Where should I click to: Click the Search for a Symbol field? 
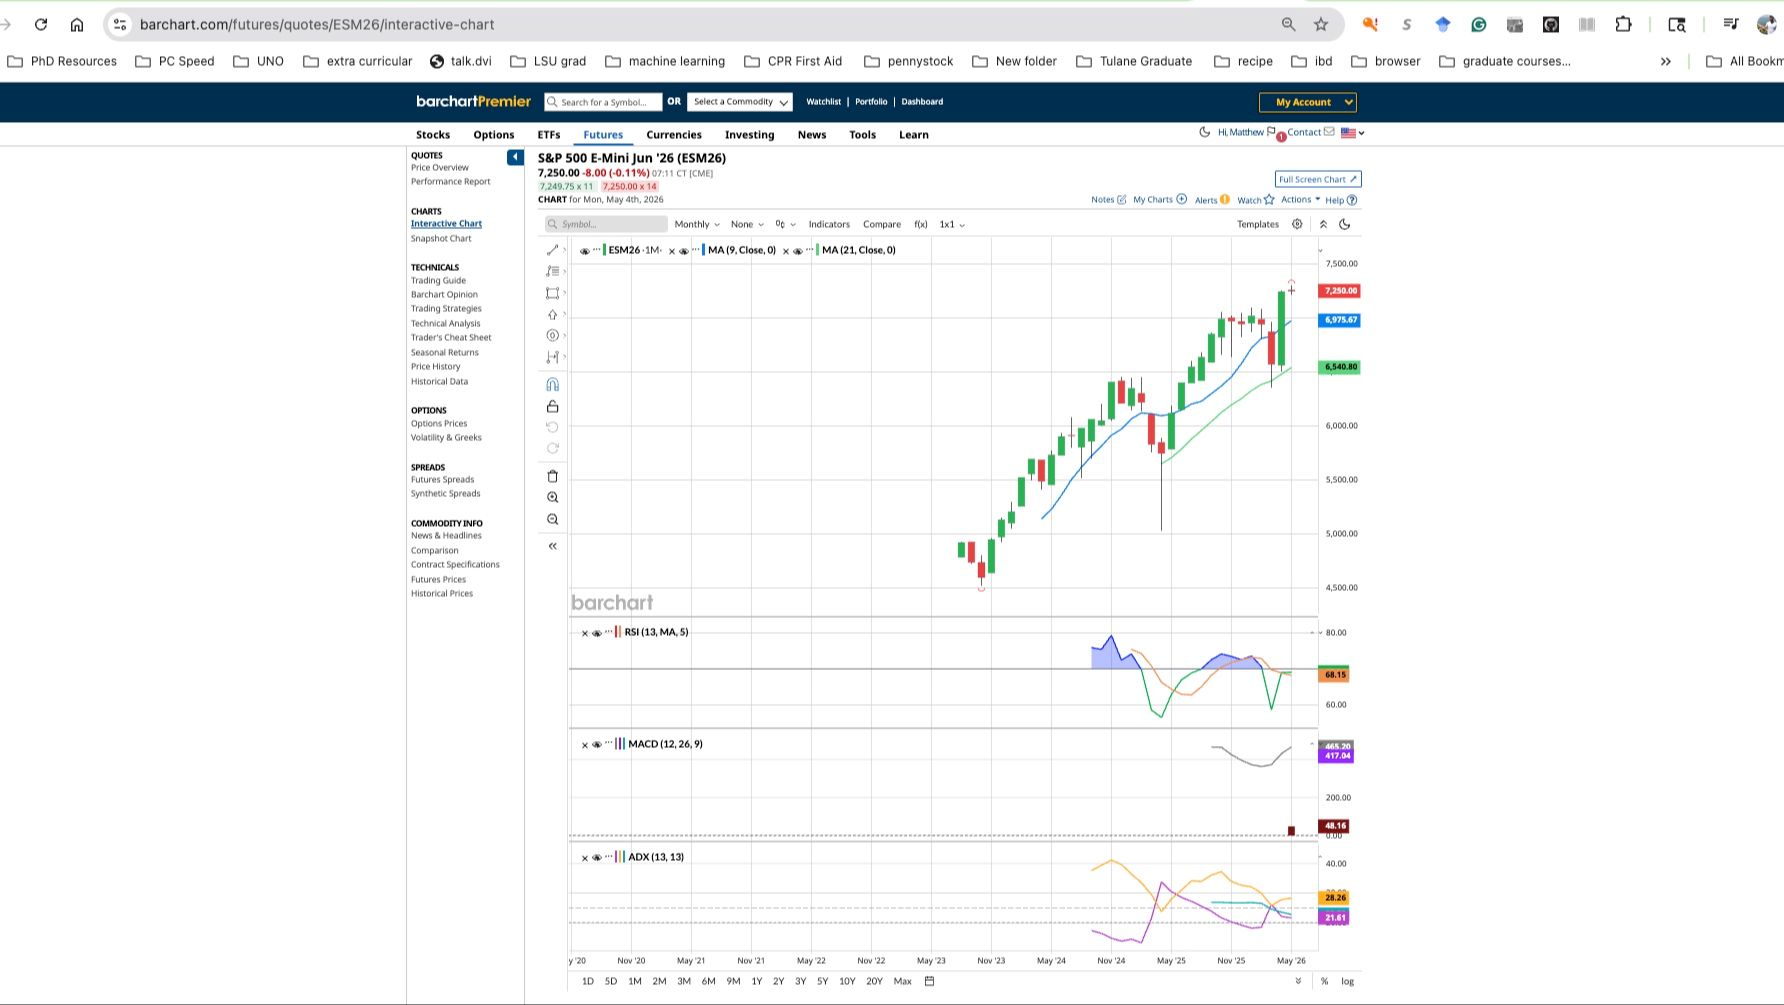click(x=603, y=102)
